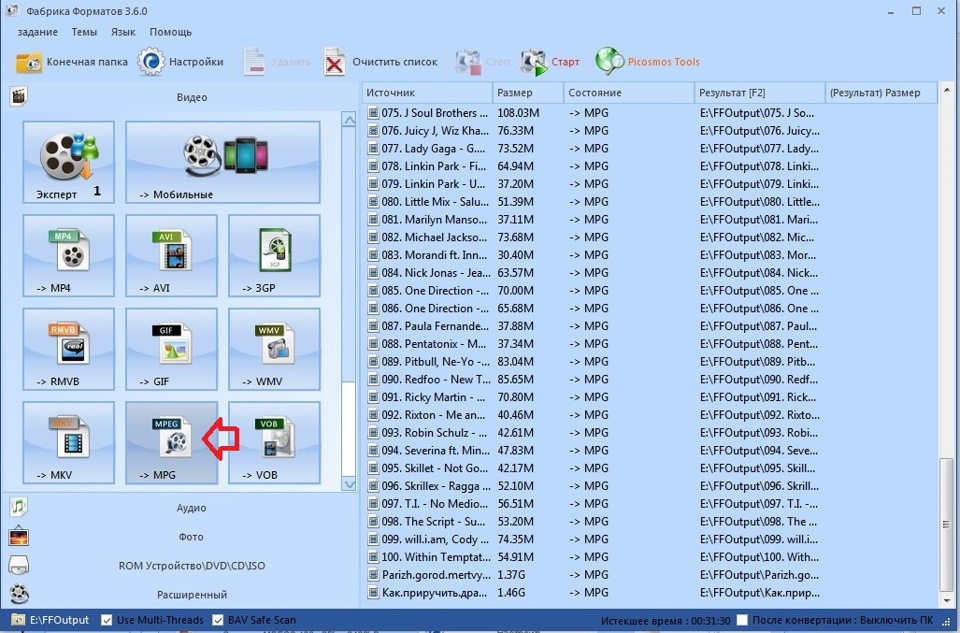Select row 096. Skrillex - Ragga
Image resolution: width=960 pixels, height=633 pixels.
coord(649,485)
